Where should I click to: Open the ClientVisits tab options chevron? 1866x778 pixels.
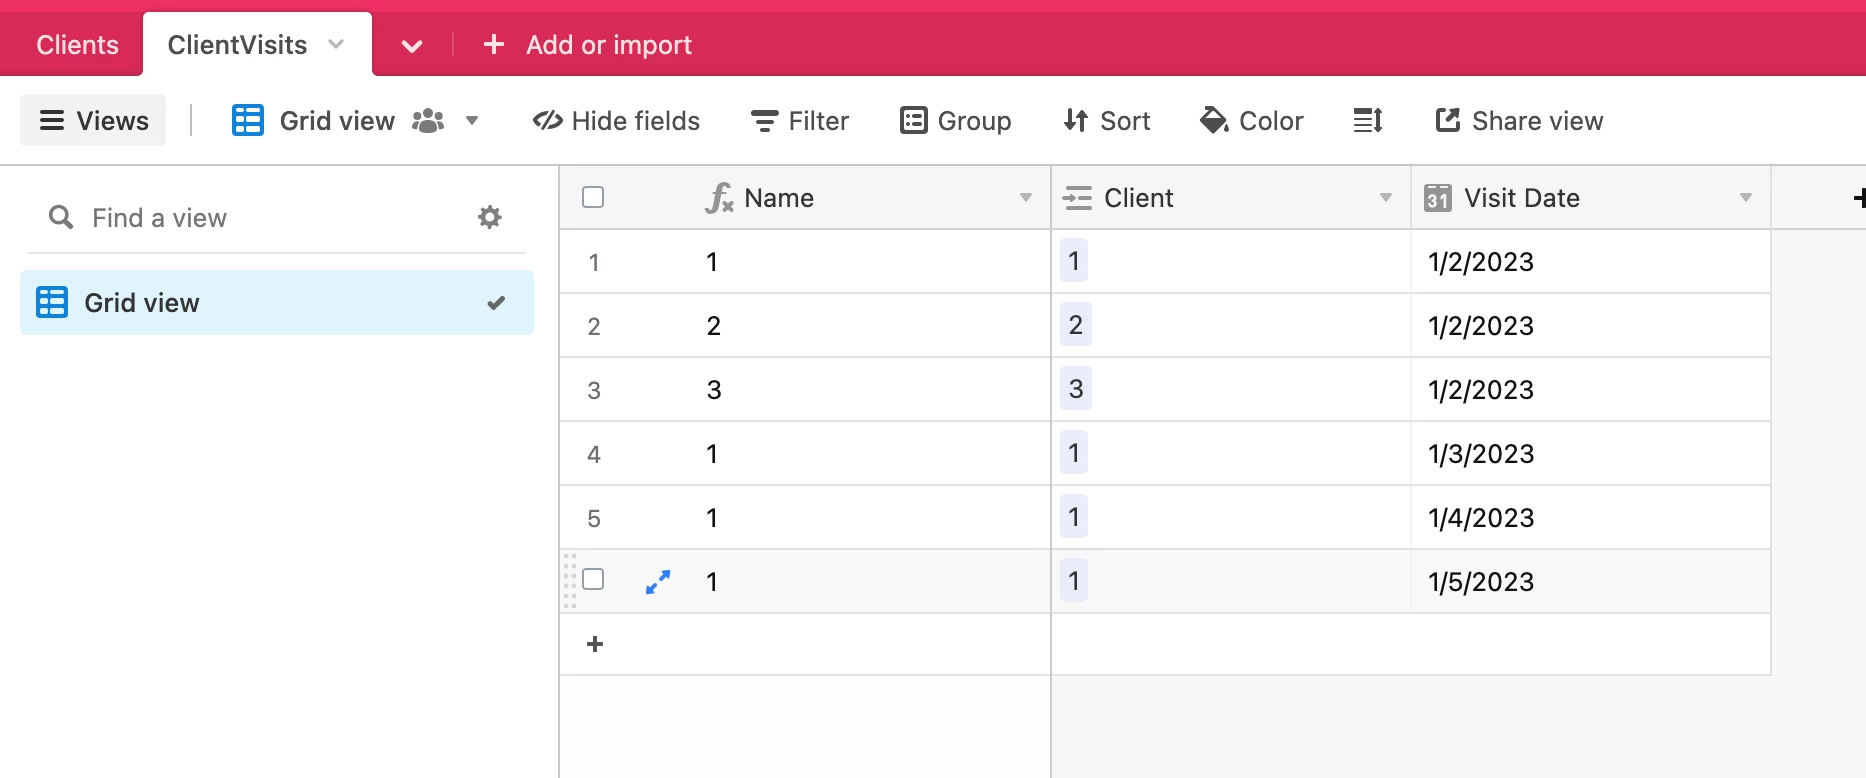(x=336, y=44)
